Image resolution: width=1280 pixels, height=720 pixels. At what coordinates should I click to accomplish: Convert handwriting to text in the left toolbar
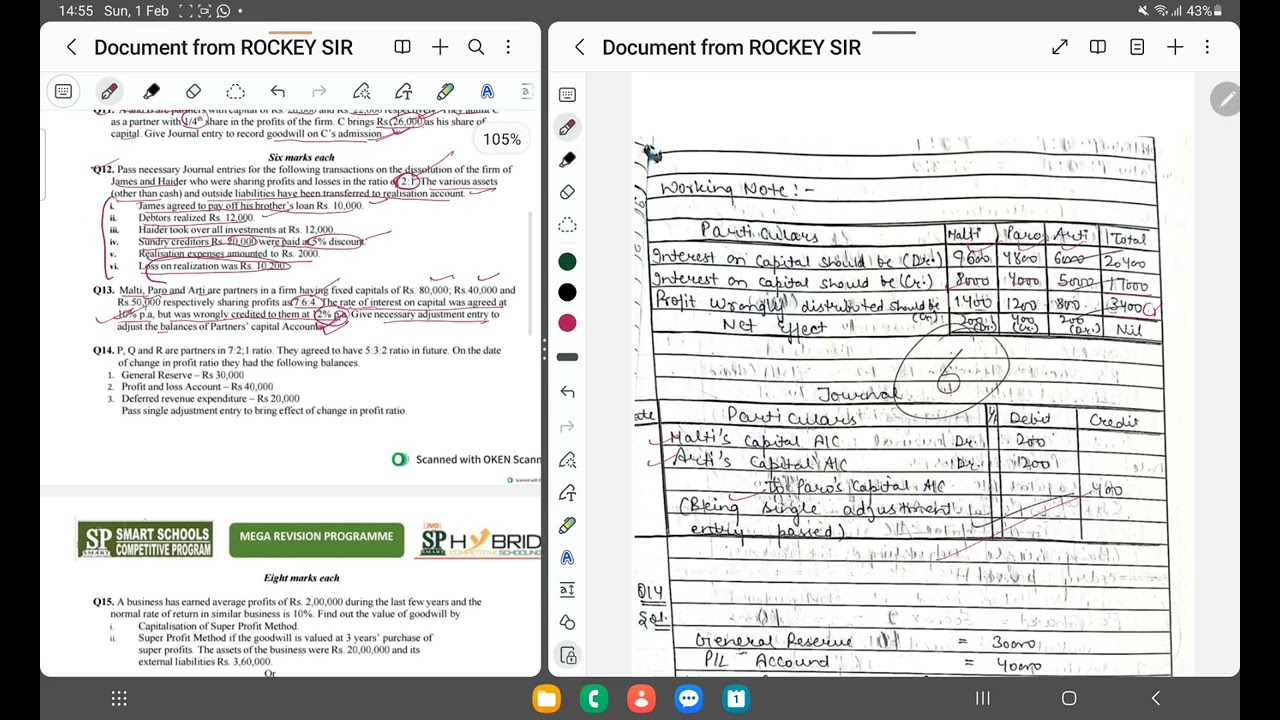[403, 92]
